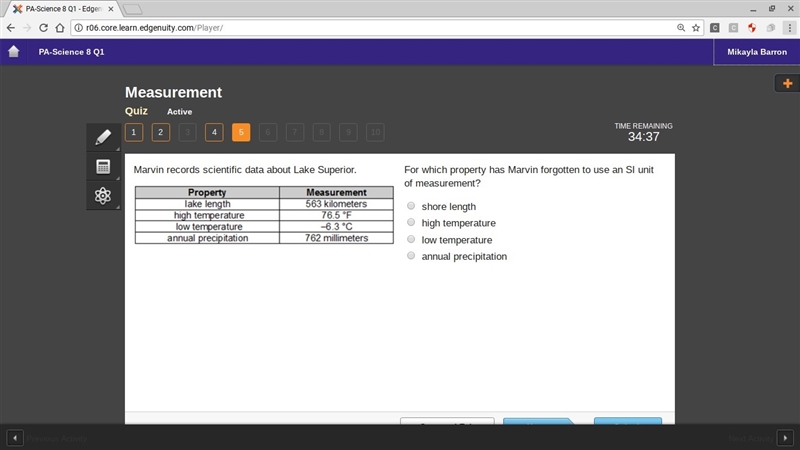
Task: Click the lake length table cell
Action: (207, 204)
